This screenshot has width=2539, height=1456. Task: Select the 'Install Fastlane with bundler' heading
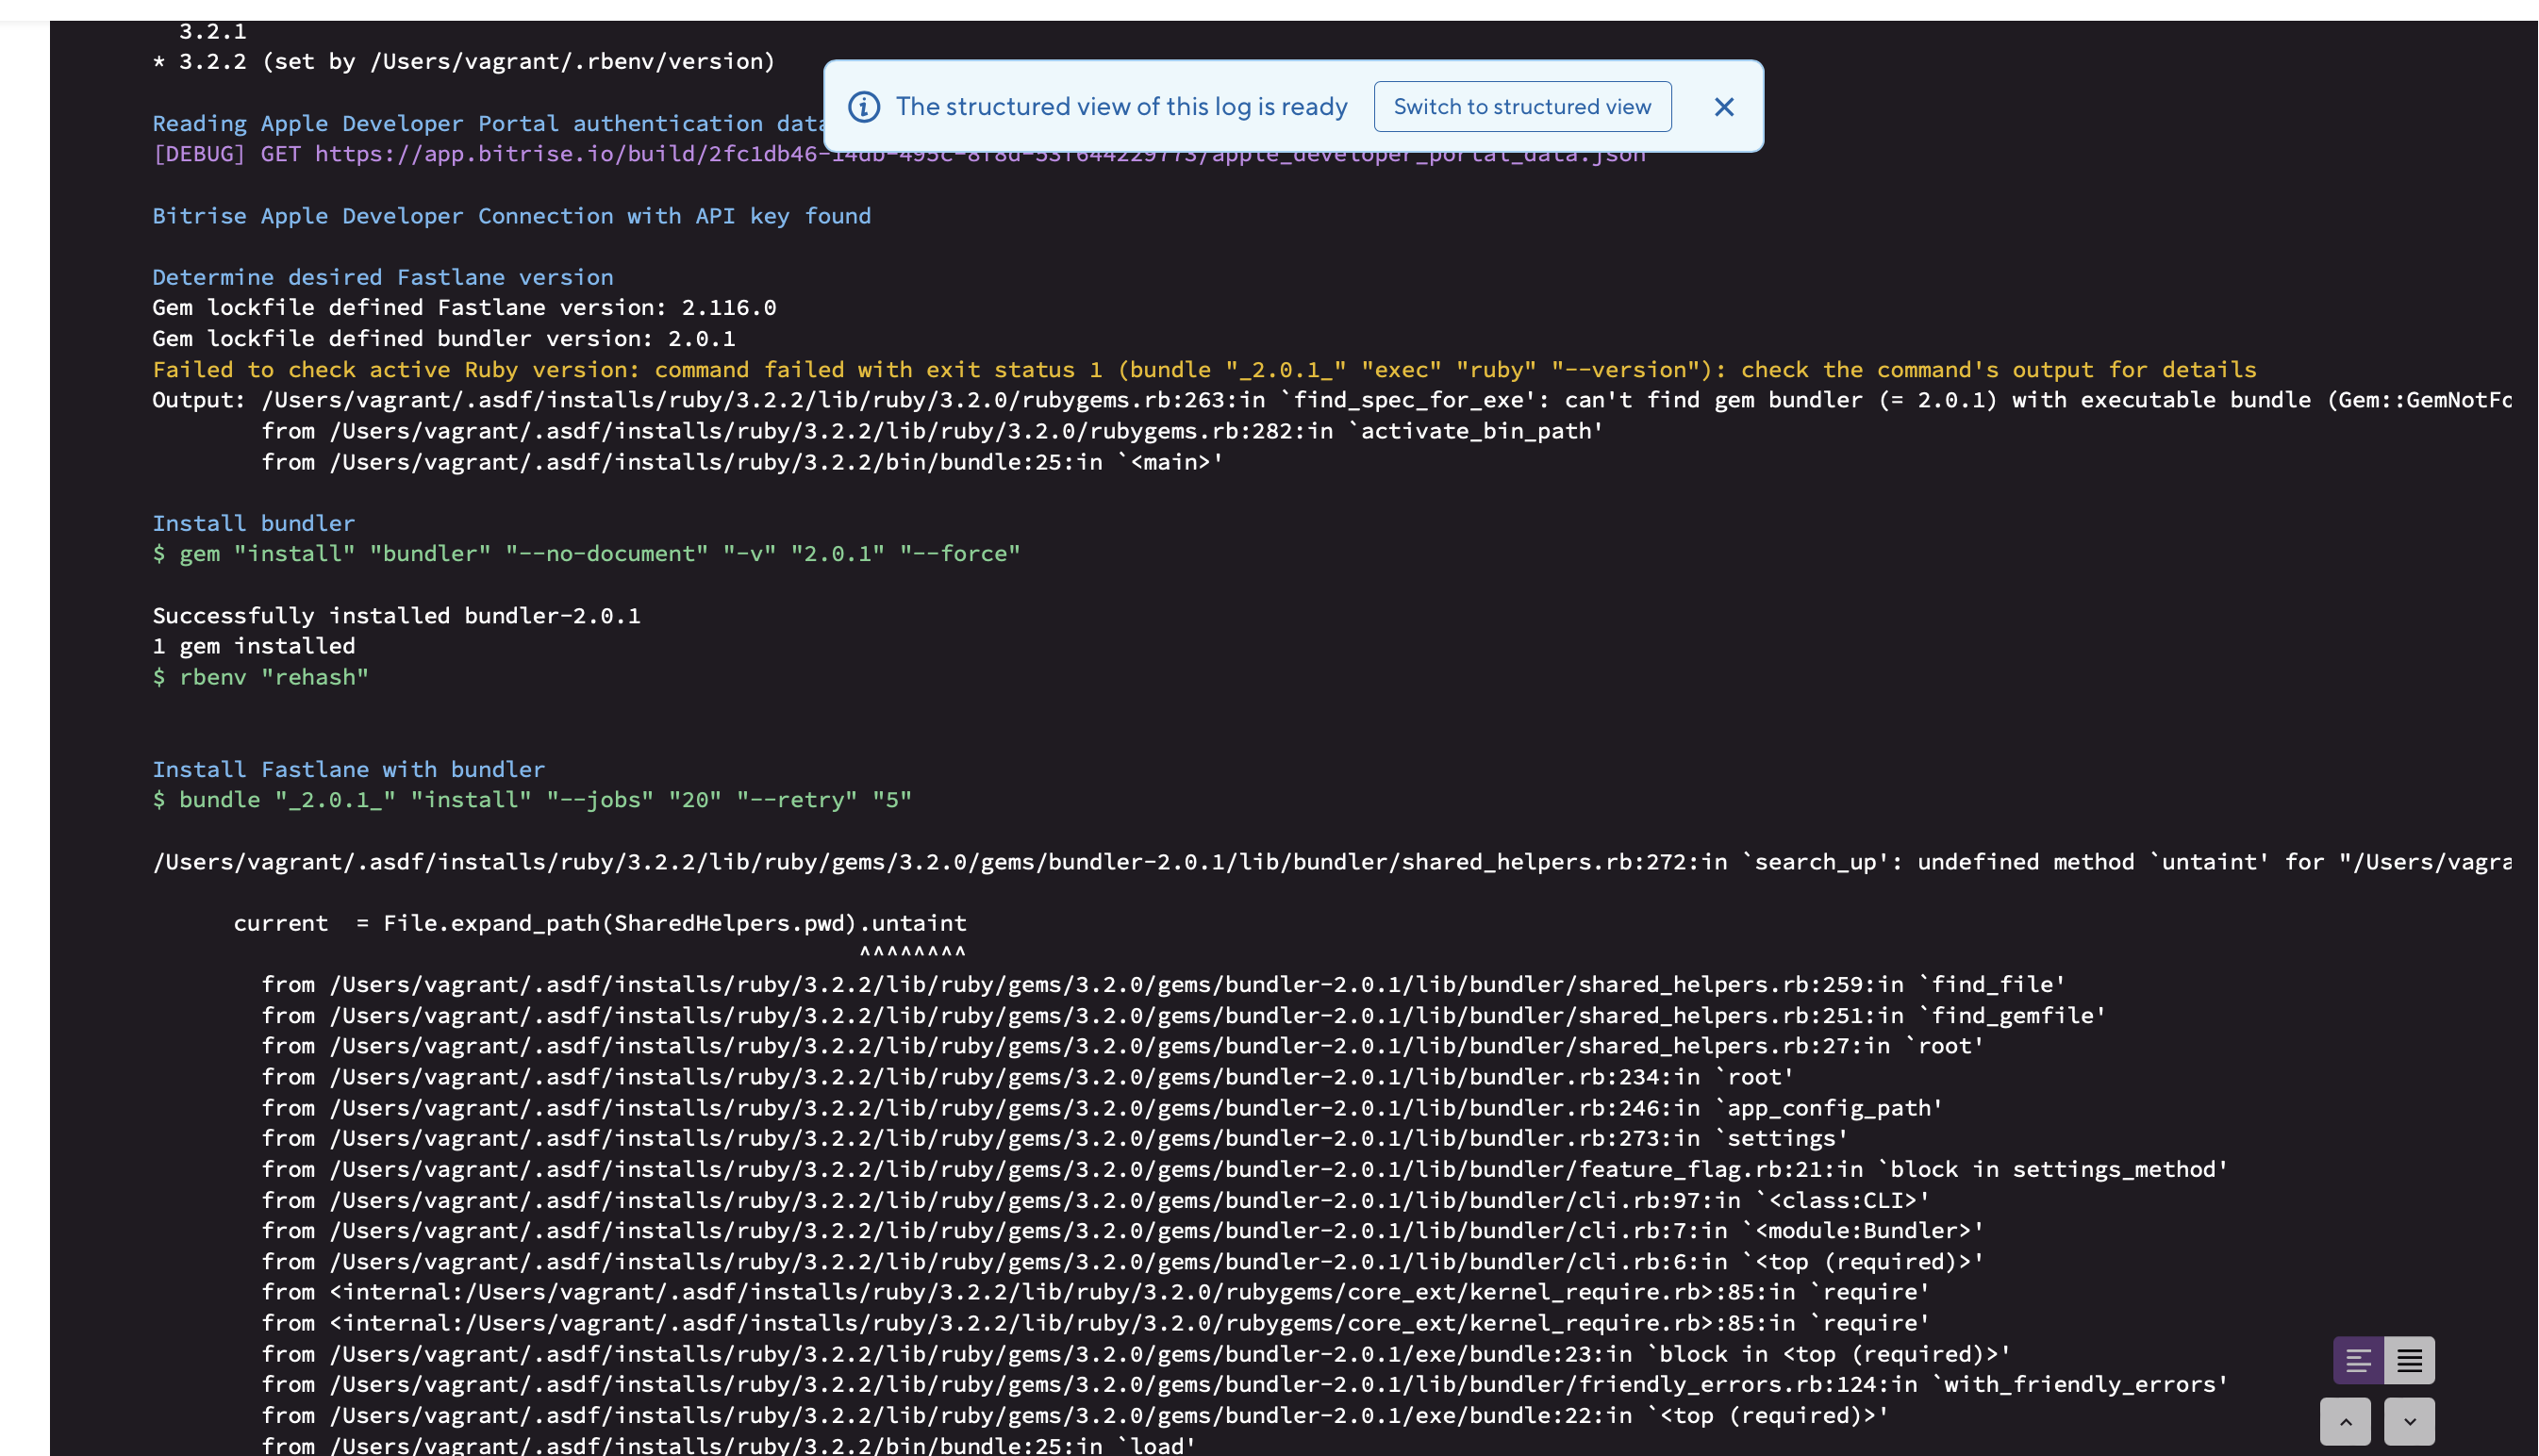click(x=349, y=769)
